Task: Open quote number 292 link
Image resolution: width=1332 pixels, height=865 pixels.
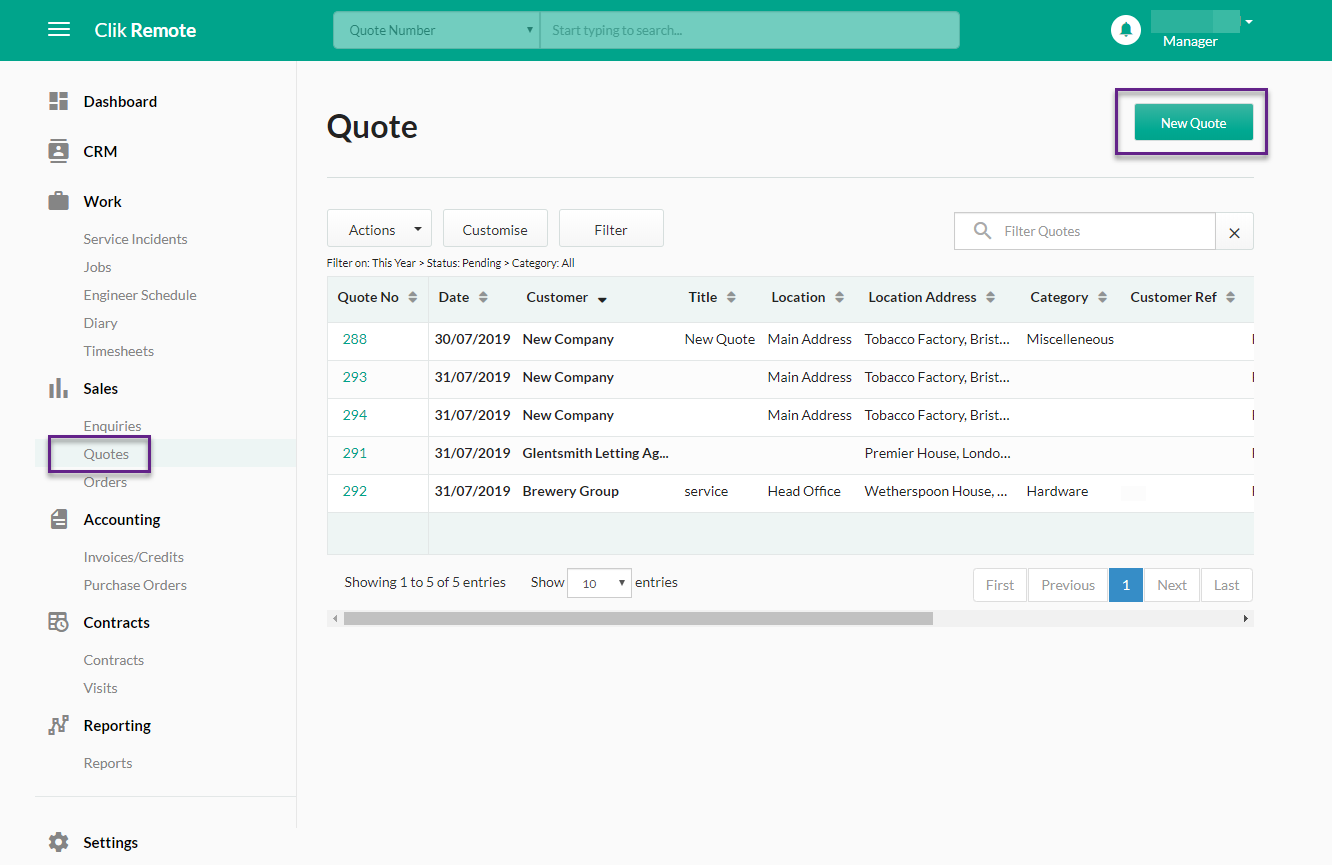Action: pos(355,491)
